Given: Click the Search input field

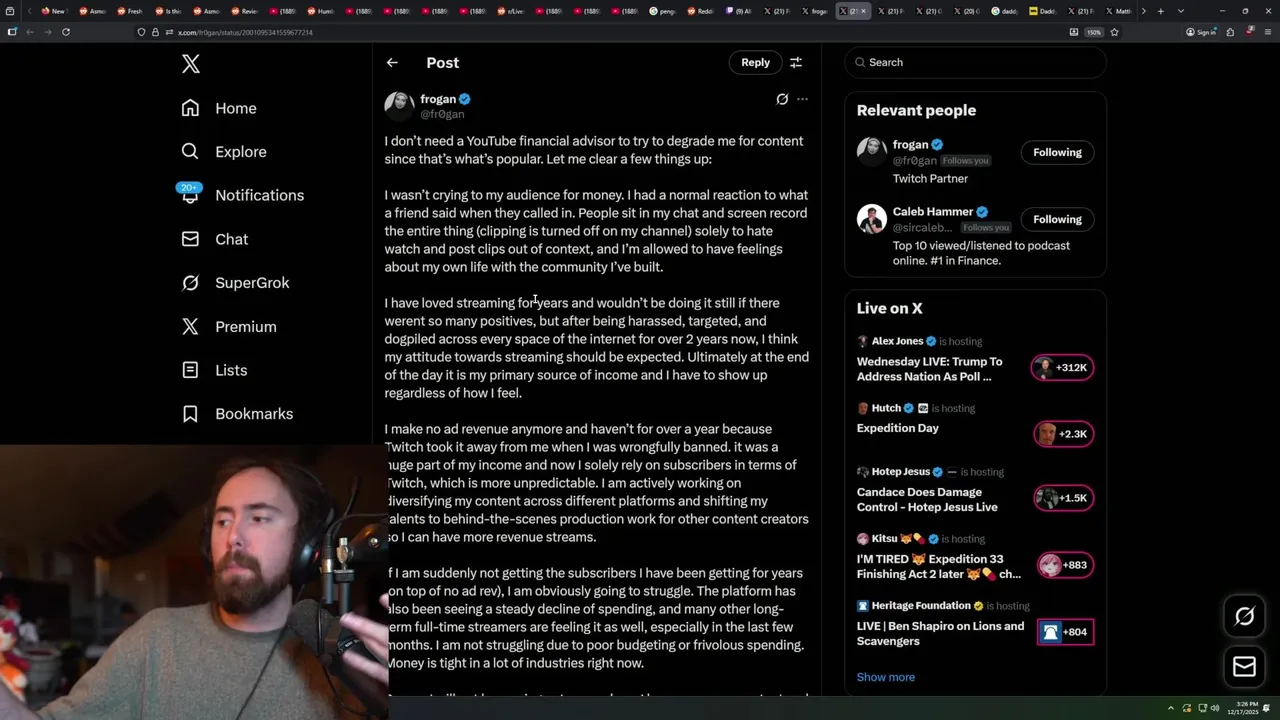Looking at the screenshot, I should coord(975,62).
